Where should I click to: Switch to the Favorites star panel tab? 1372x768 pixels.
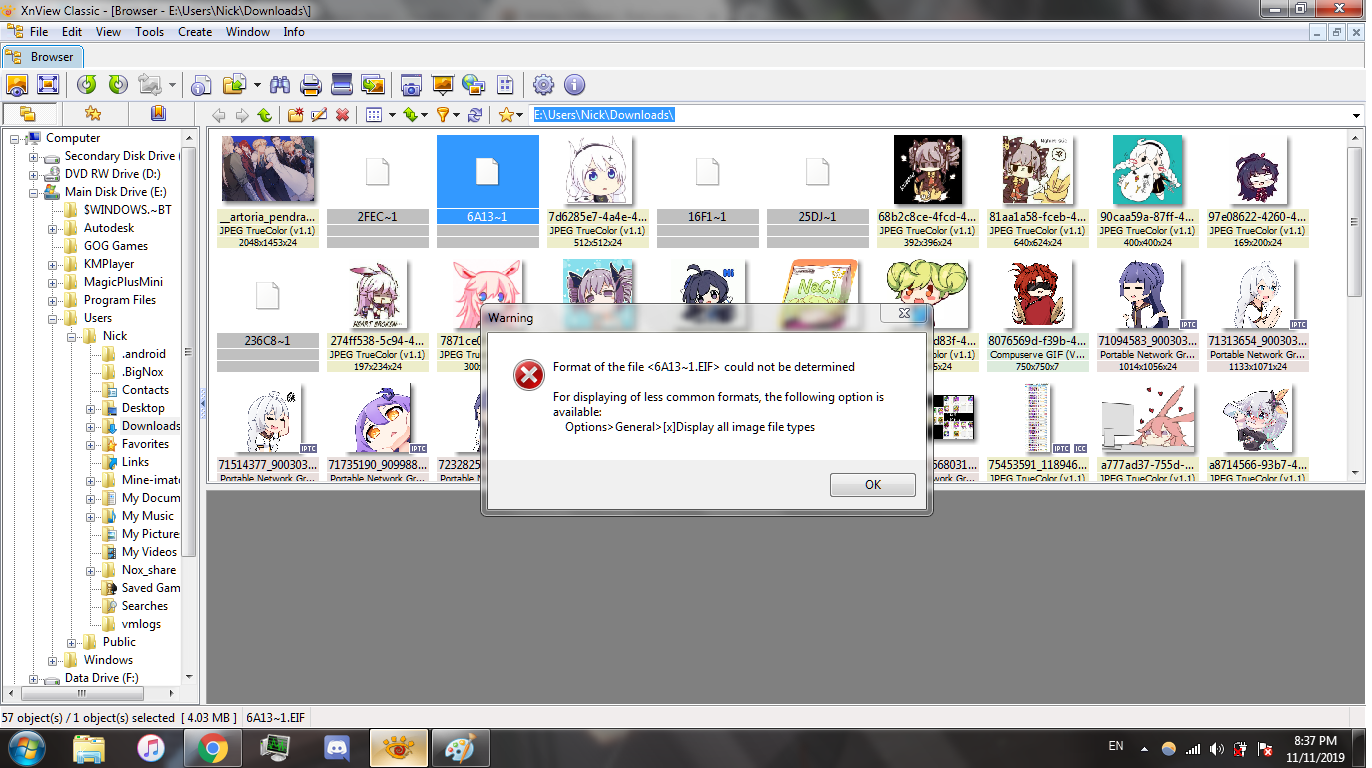(x=93, y=114)
